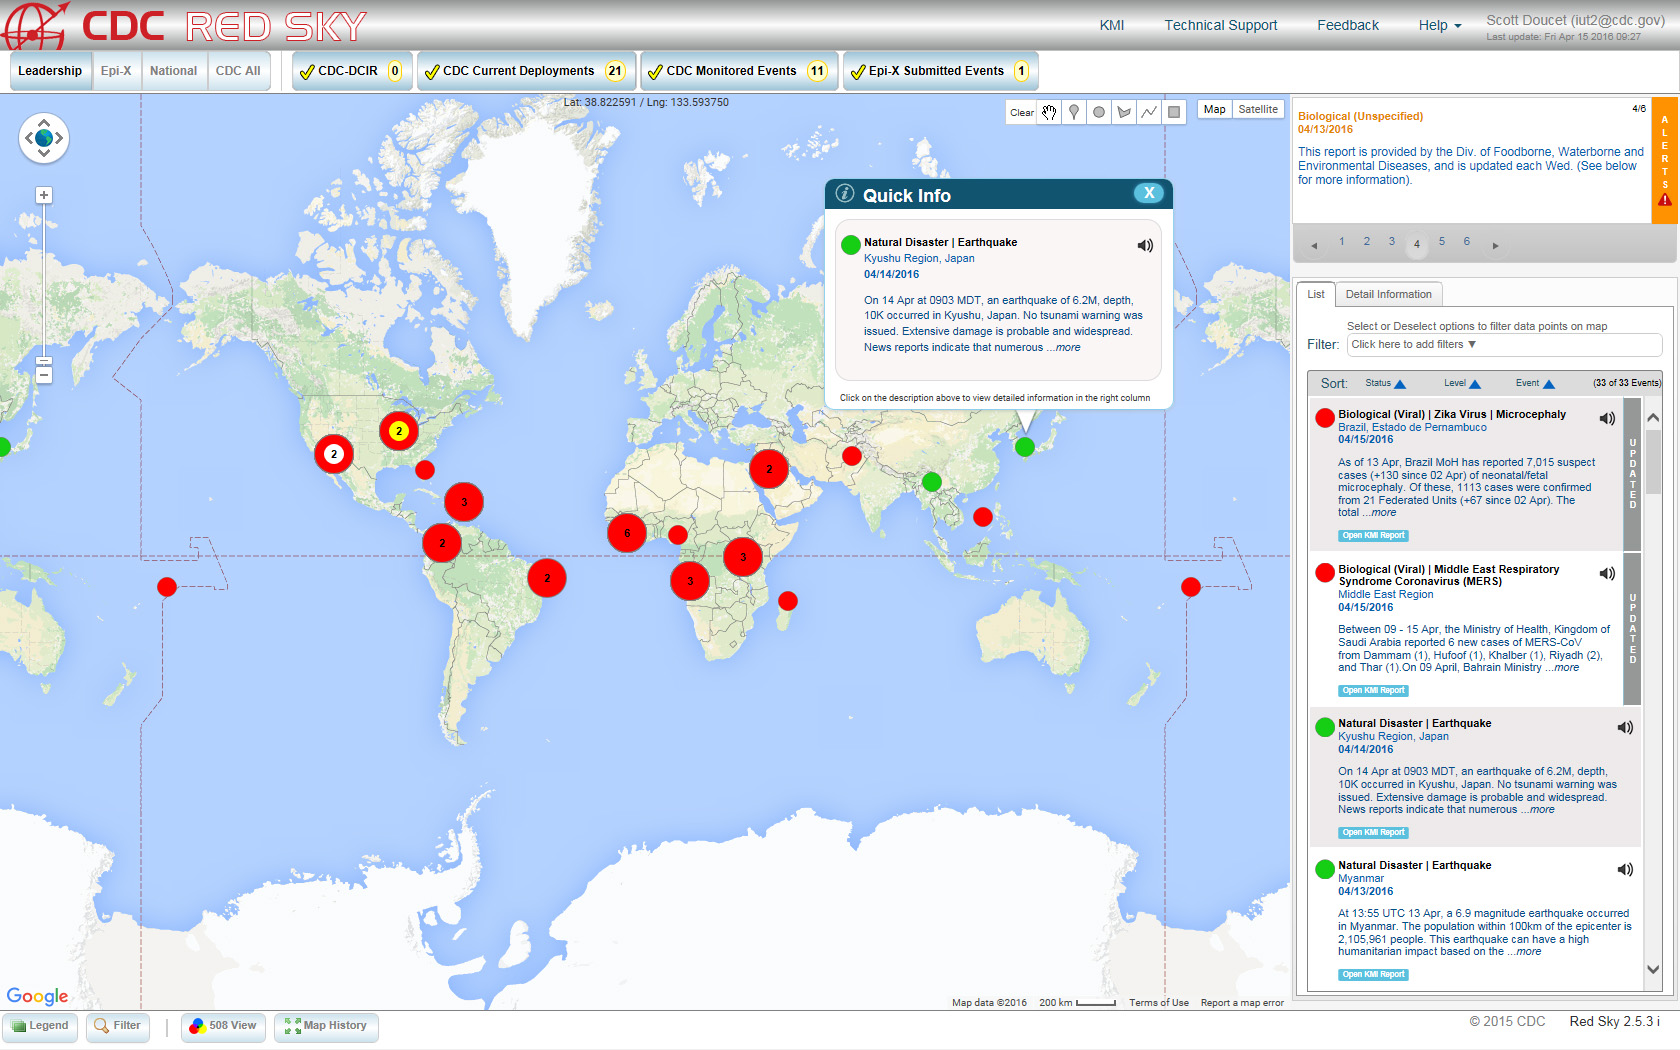Select the hand pan tool
The width and height of the screenshot is (1680, 1050).
point(1049,112)
